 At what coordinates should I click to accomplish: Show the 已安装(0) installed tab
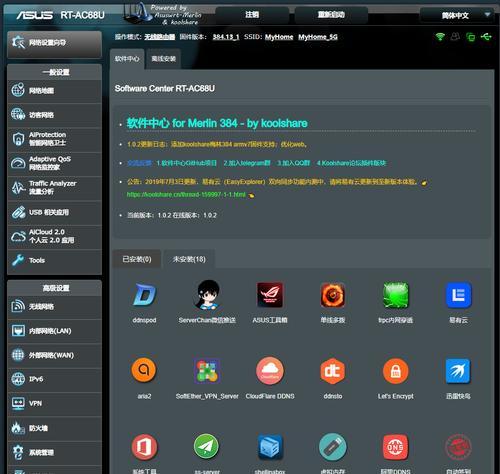coord(137,259)
